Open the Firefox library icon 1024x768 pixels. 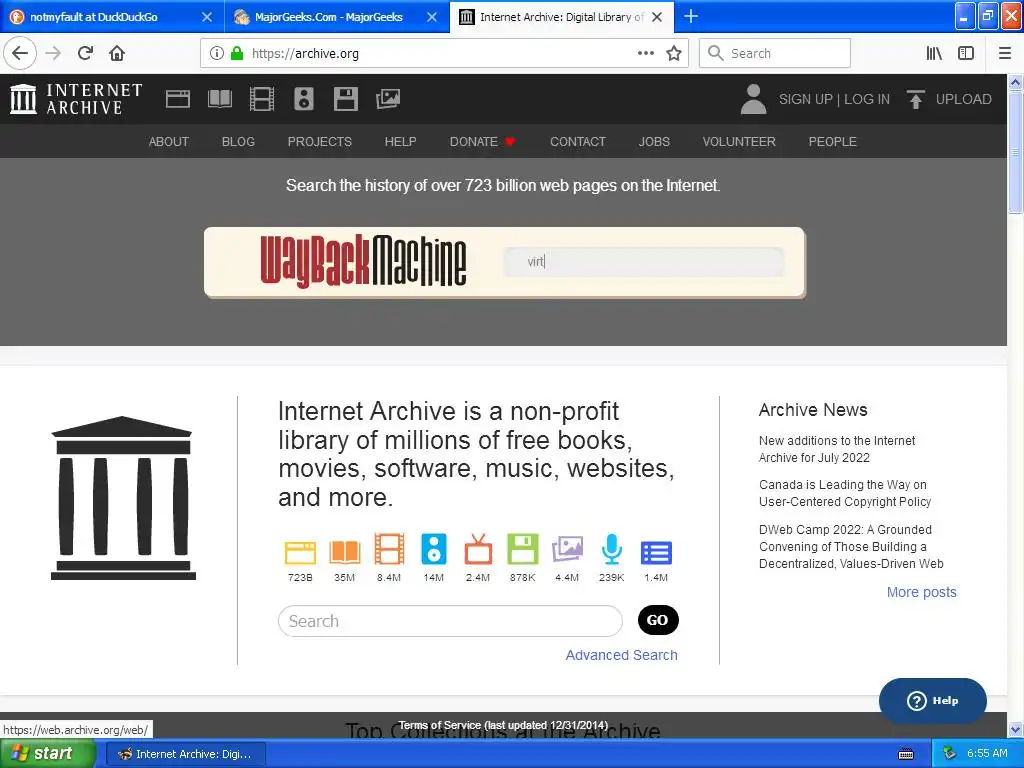point(934,53)
